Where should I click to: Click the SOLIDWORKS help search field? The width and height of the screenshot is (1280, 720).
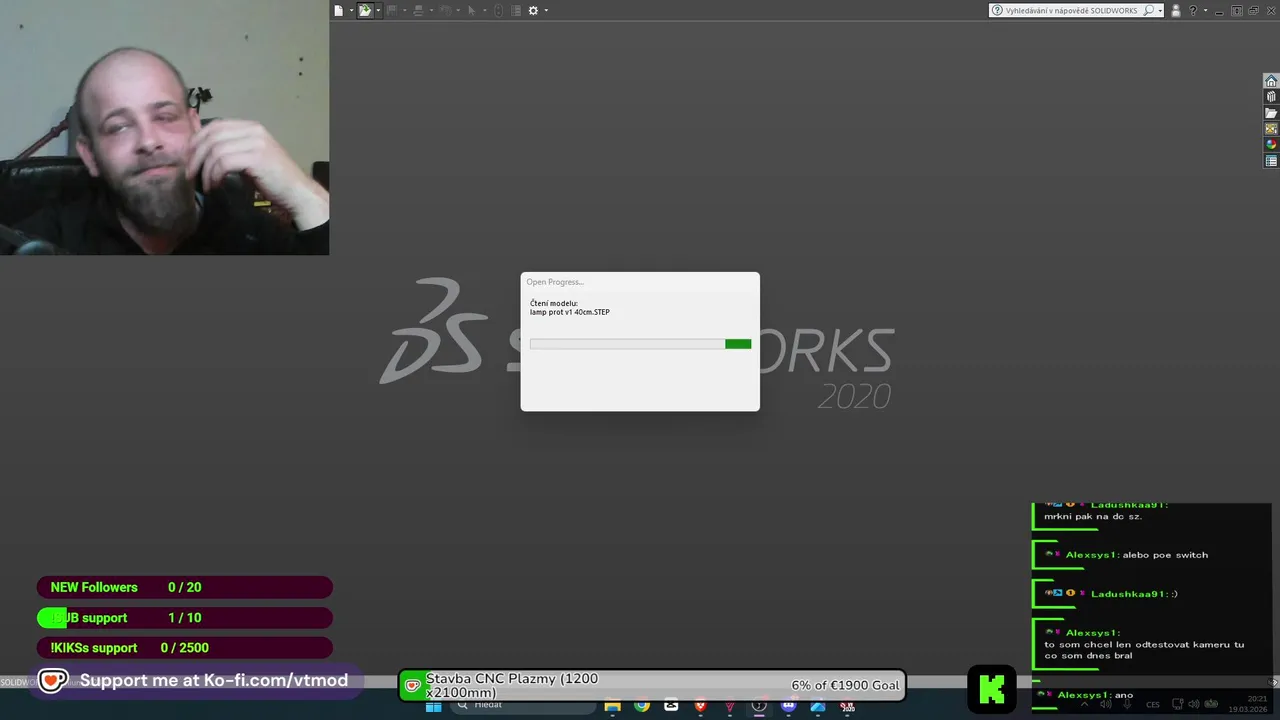(1076, 10)
